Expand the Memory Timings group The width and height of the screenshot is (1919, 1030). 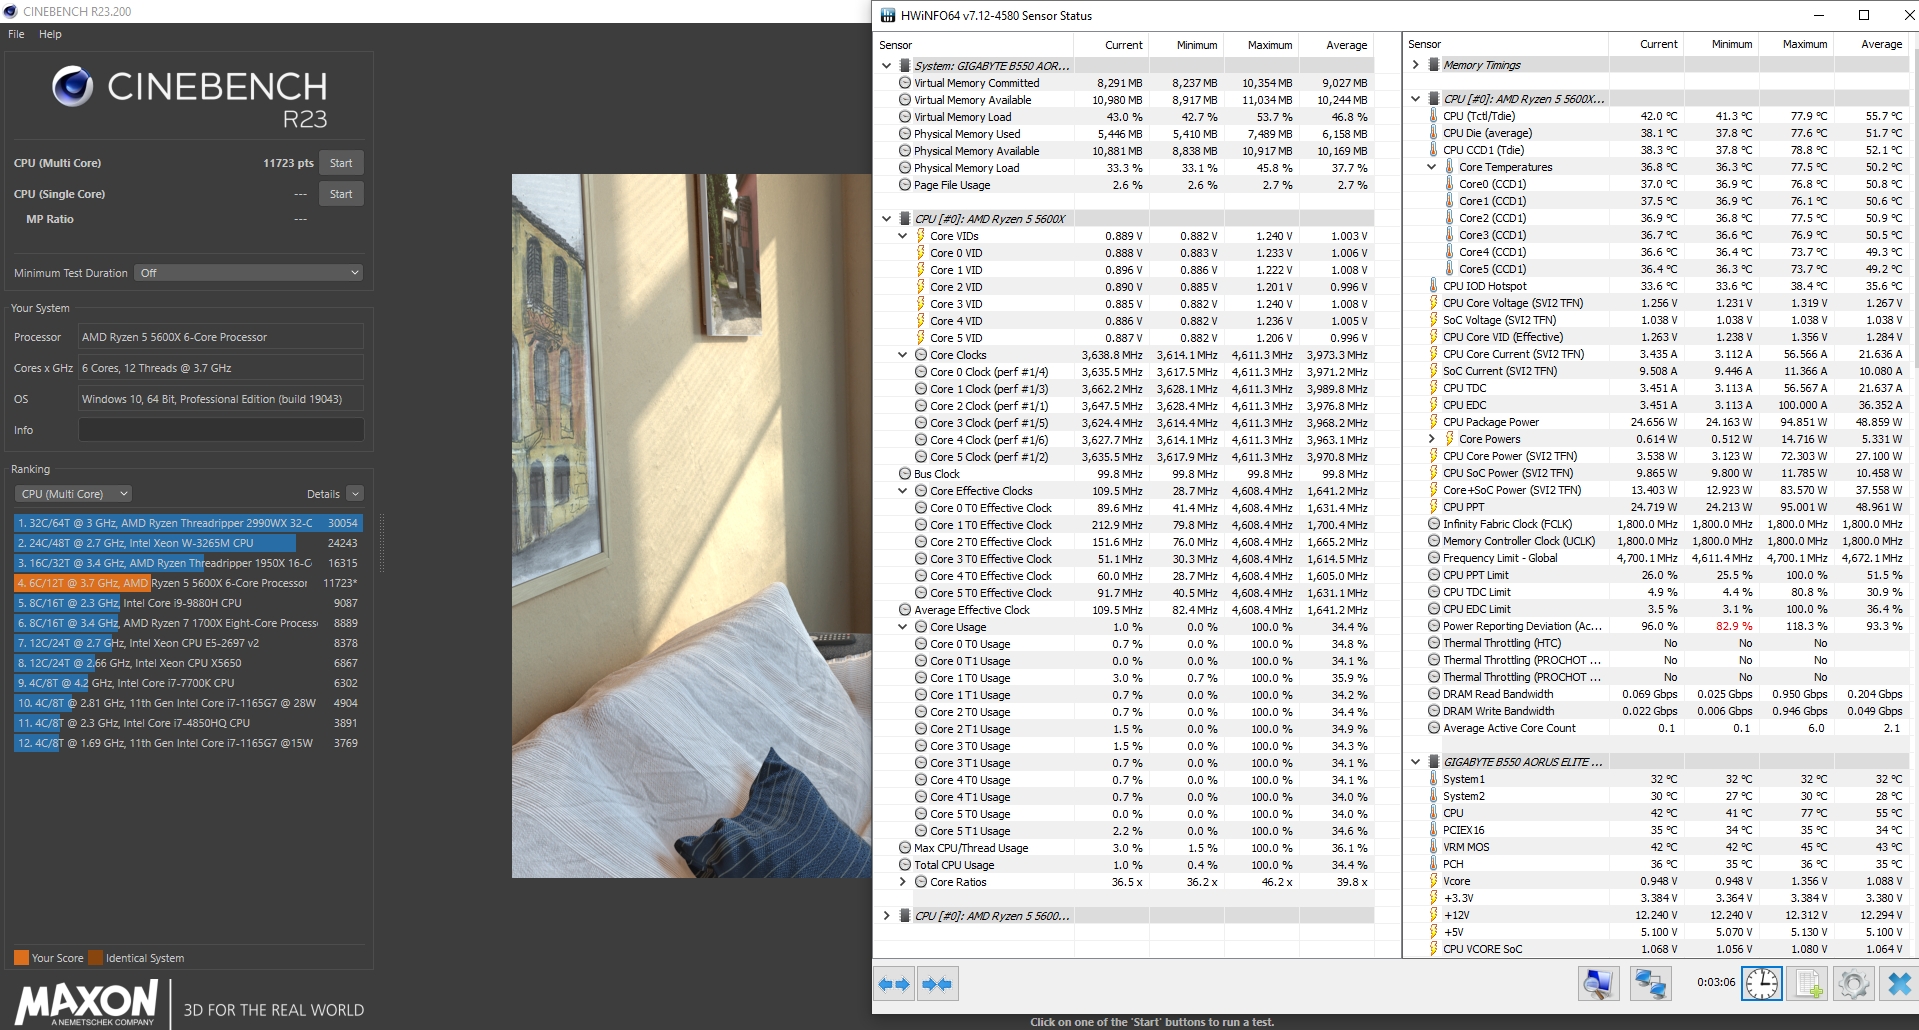[1416, 65]
